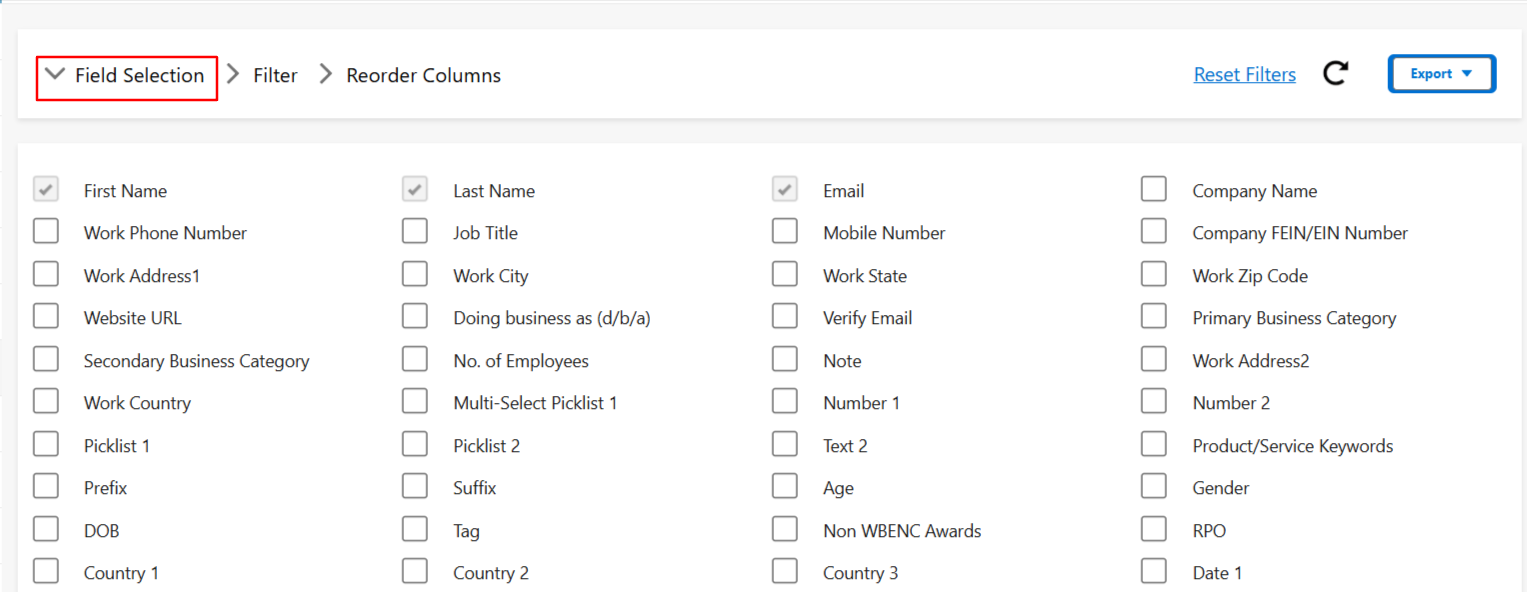Check the Primary Business Category box
The height and width of the screenshot is (592, 1527).
point(1154,317)
